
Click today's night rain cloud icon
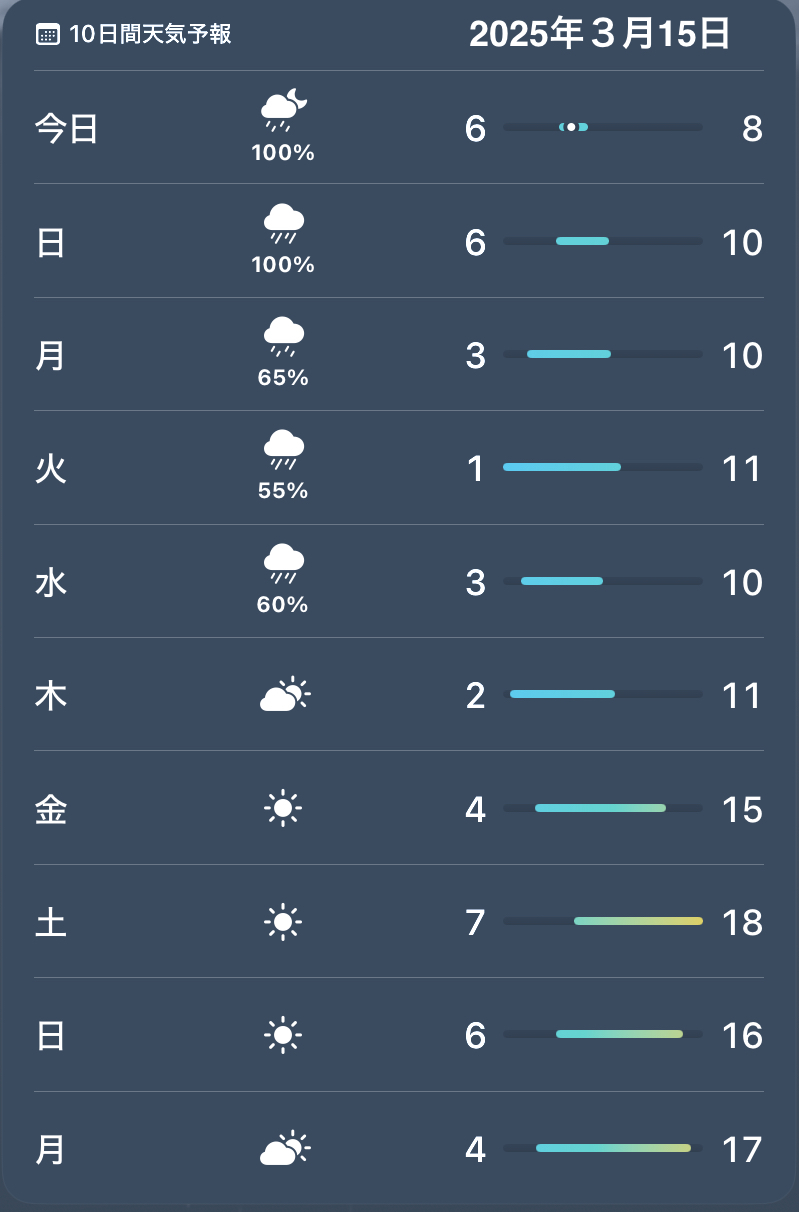[284, 110]
